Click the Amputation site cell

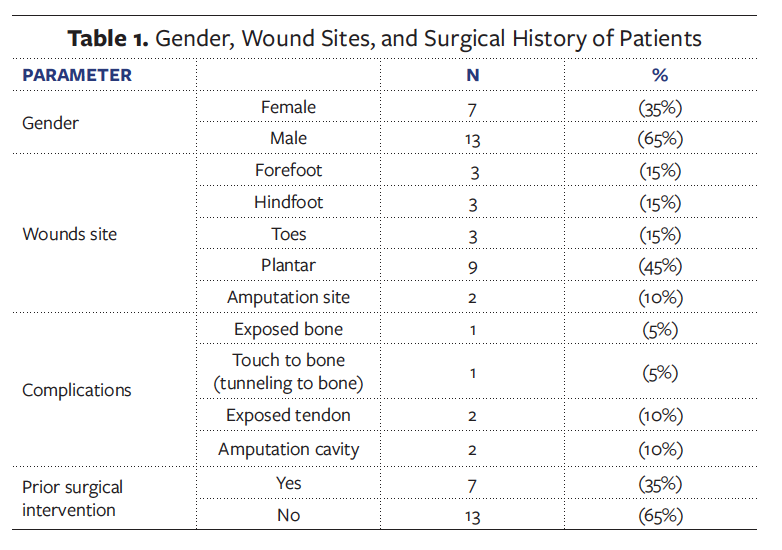[288, 297]
